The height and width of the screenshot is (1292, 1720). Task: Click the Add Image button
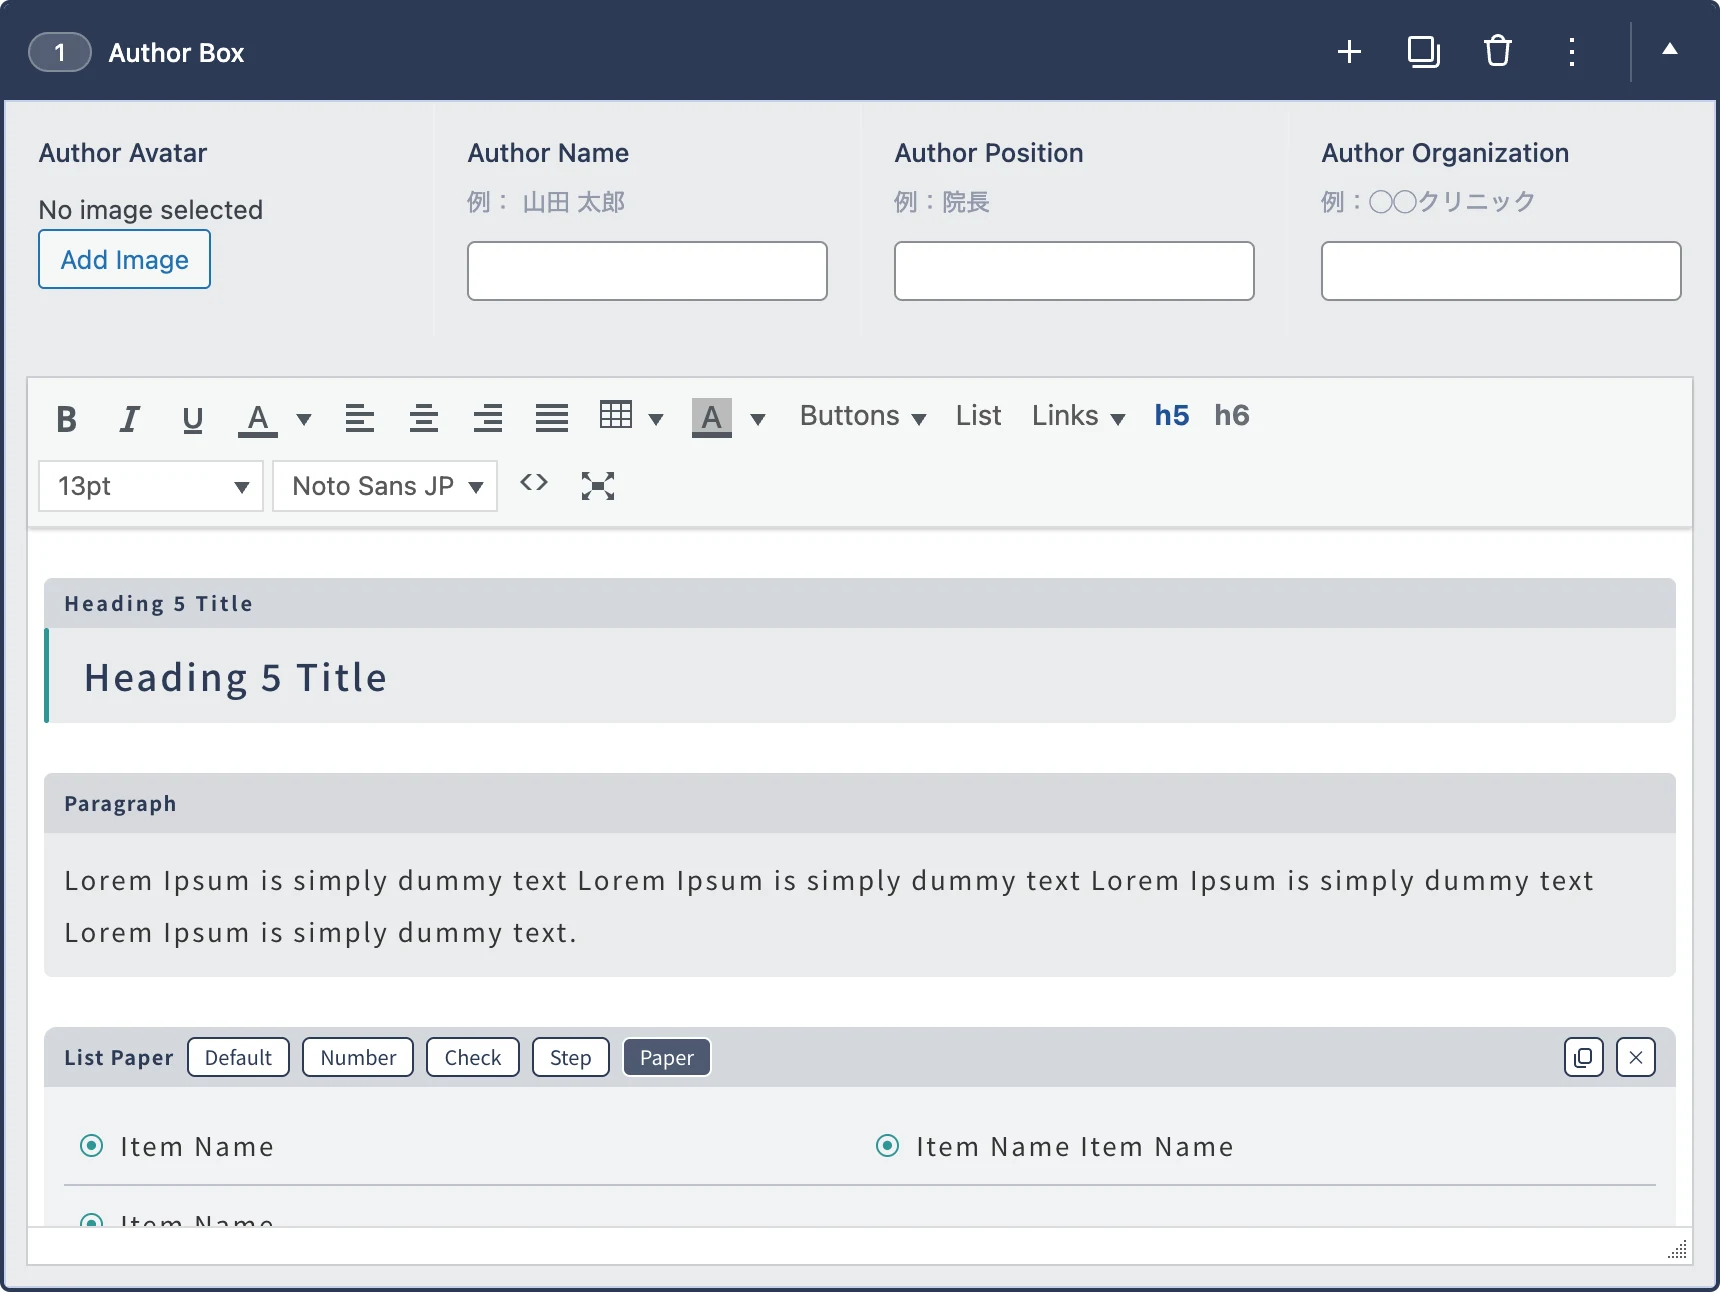pos(125,260)
